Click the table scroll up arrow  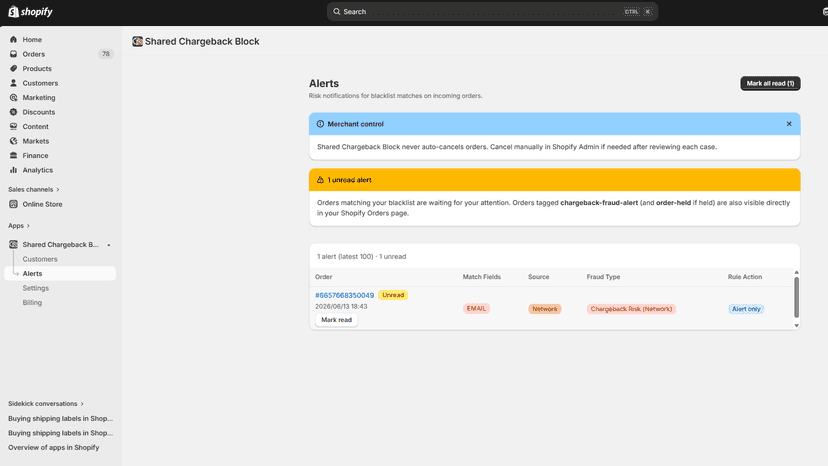(796, 273)
